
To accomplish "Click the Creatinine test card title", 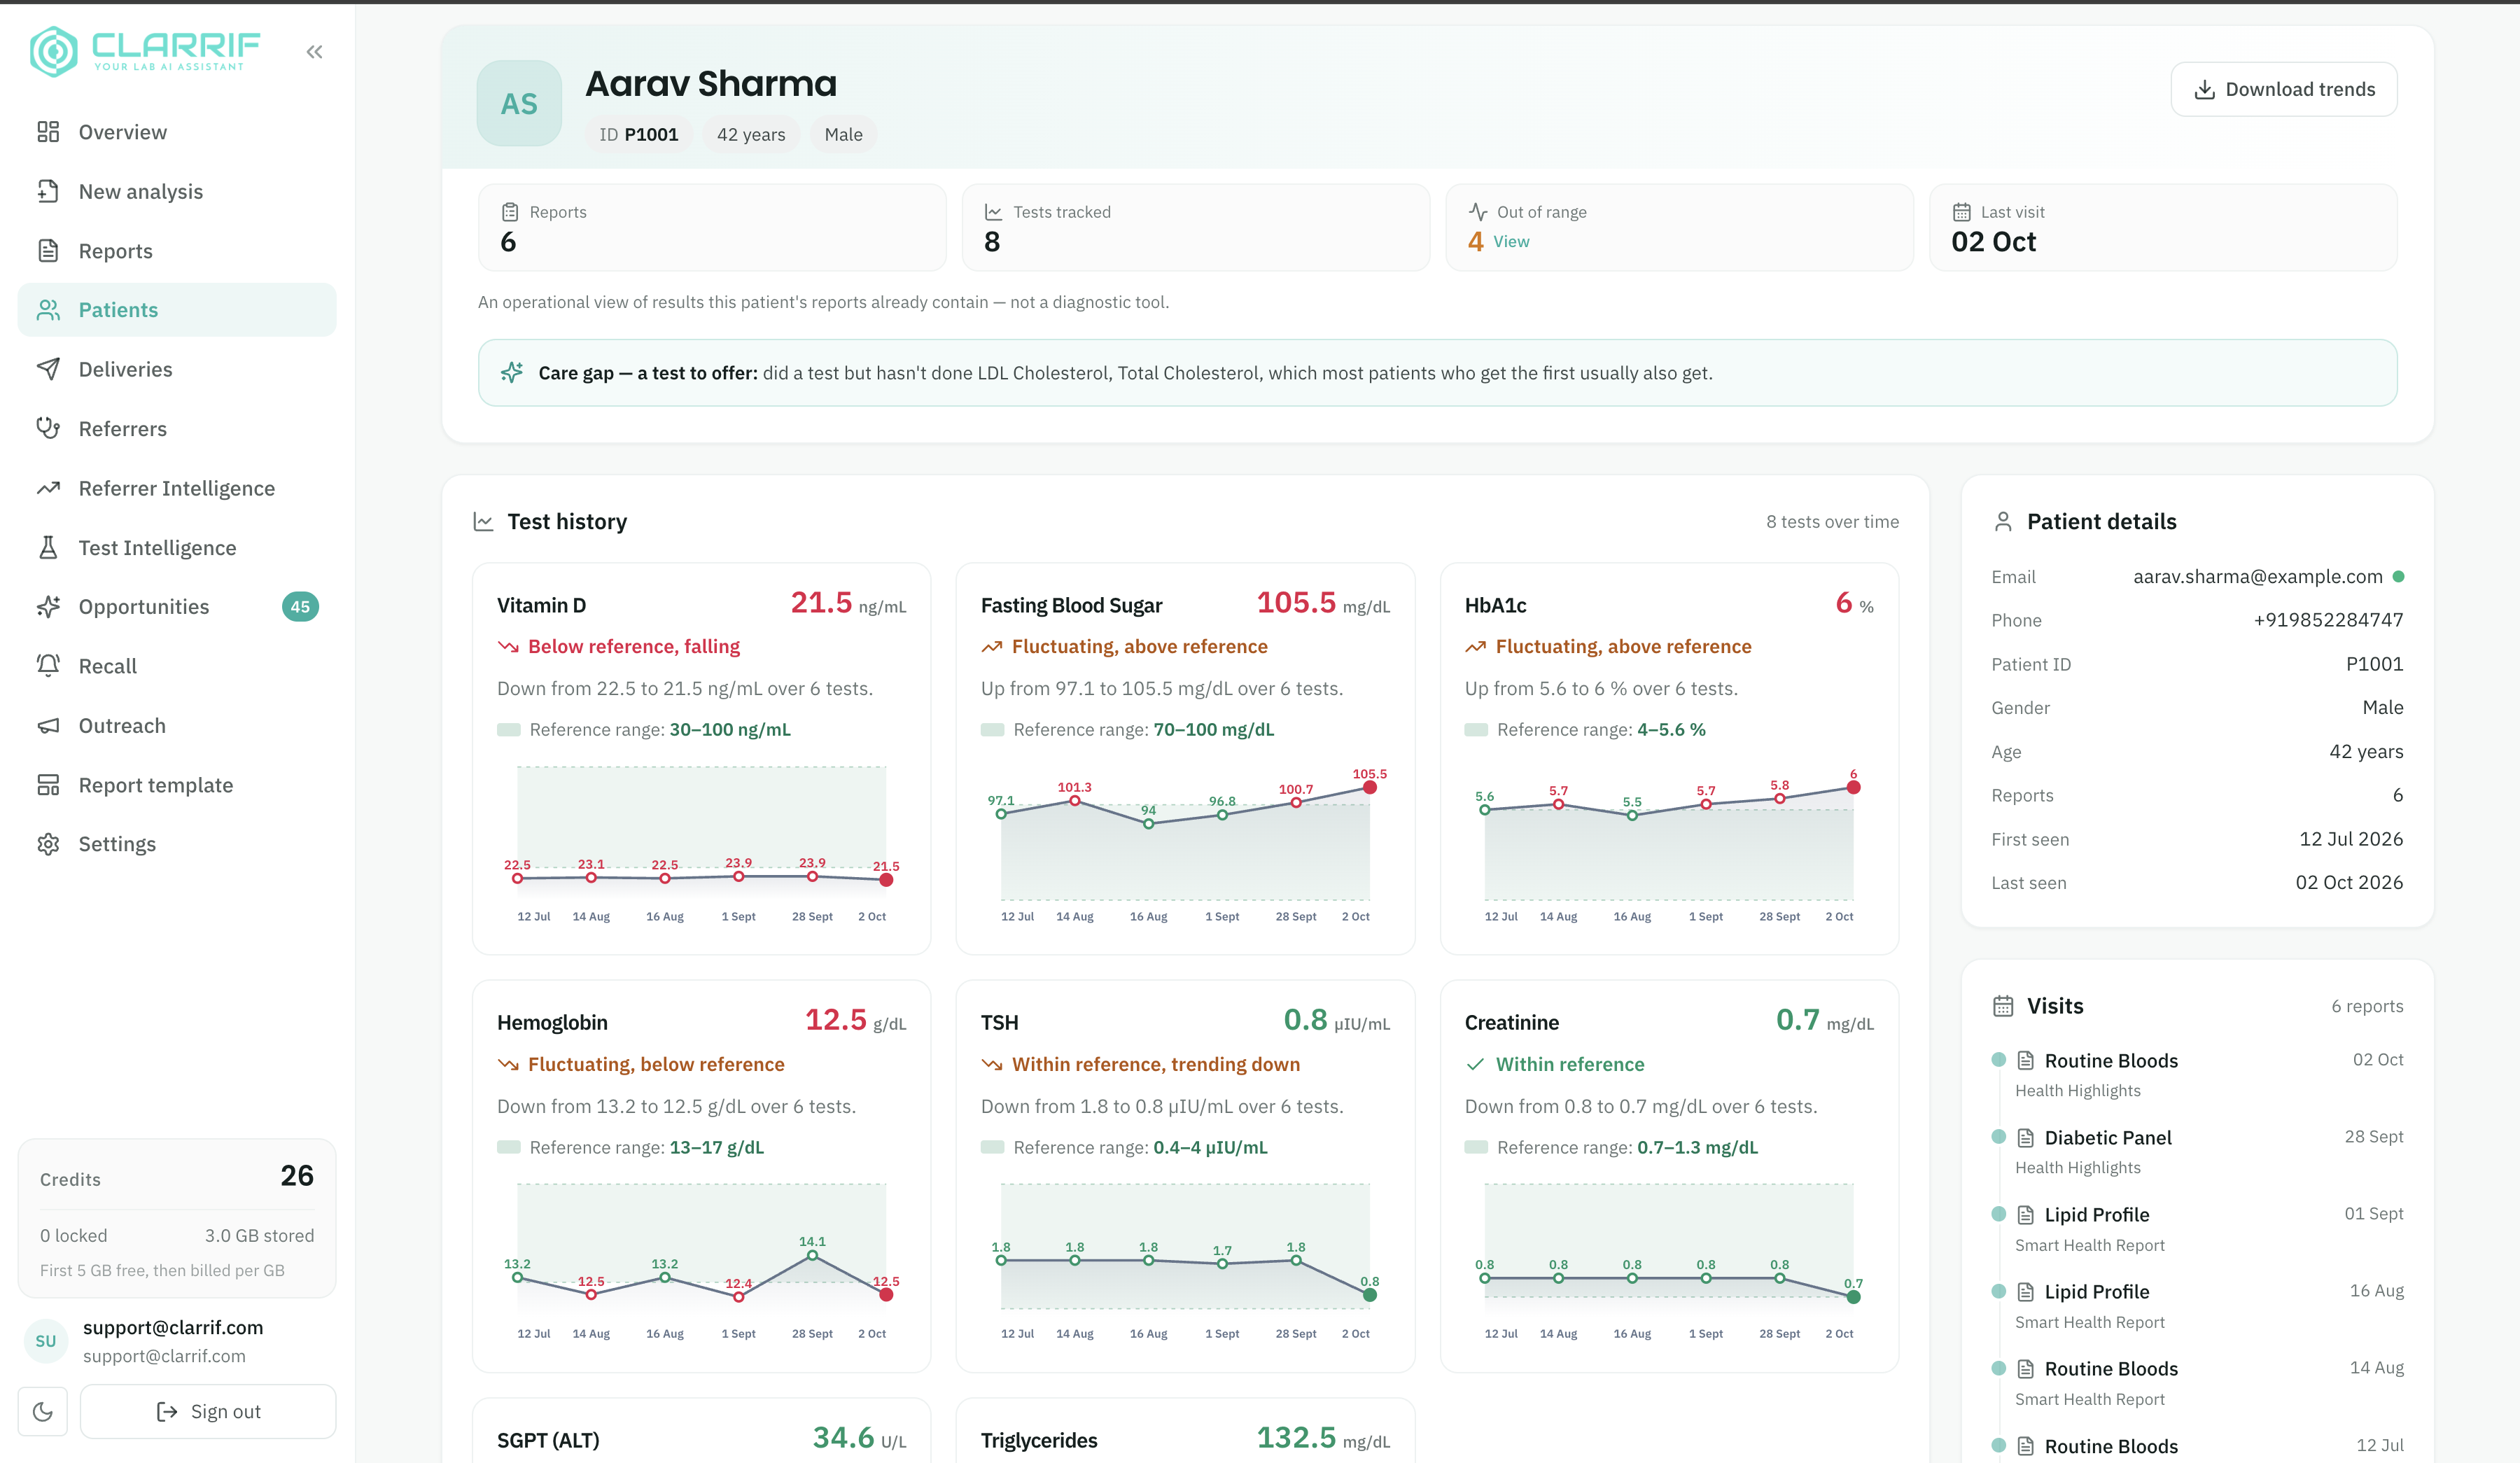I will coord(1511,1022).
